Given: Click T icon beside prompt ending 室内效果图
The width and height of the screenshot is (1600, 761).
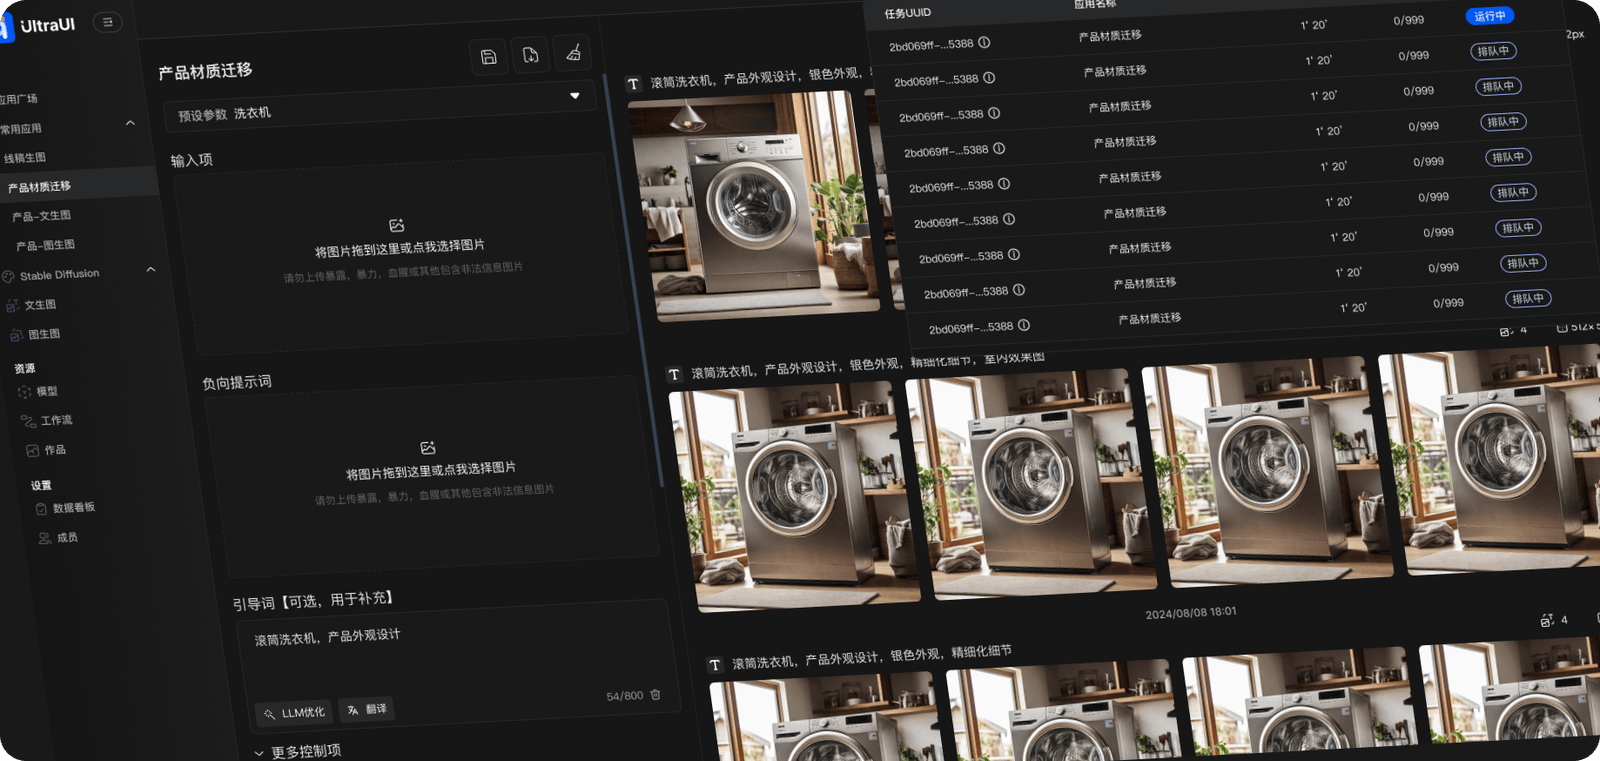Looking at the screenshot, I should [674, 374].
